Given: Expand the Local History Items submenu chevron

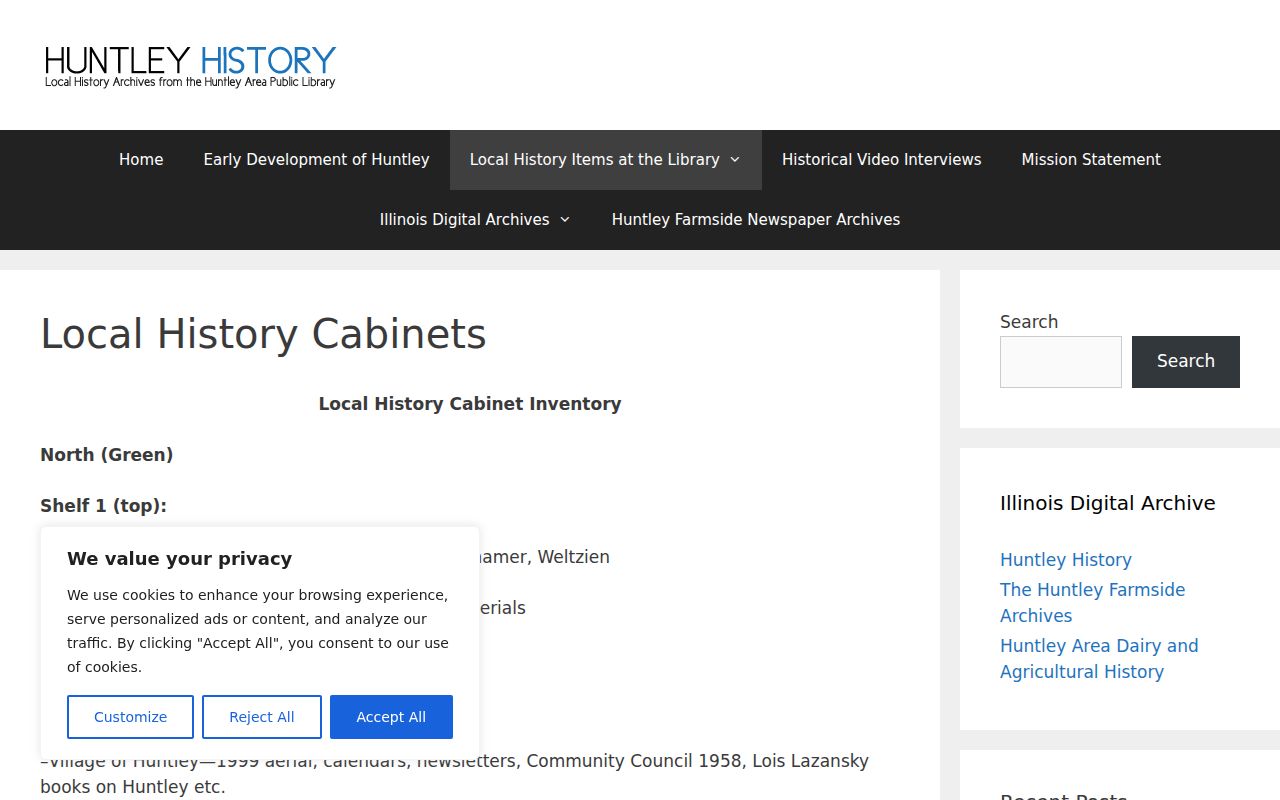Looking at the screenshot, I should (x=735, y=160).
